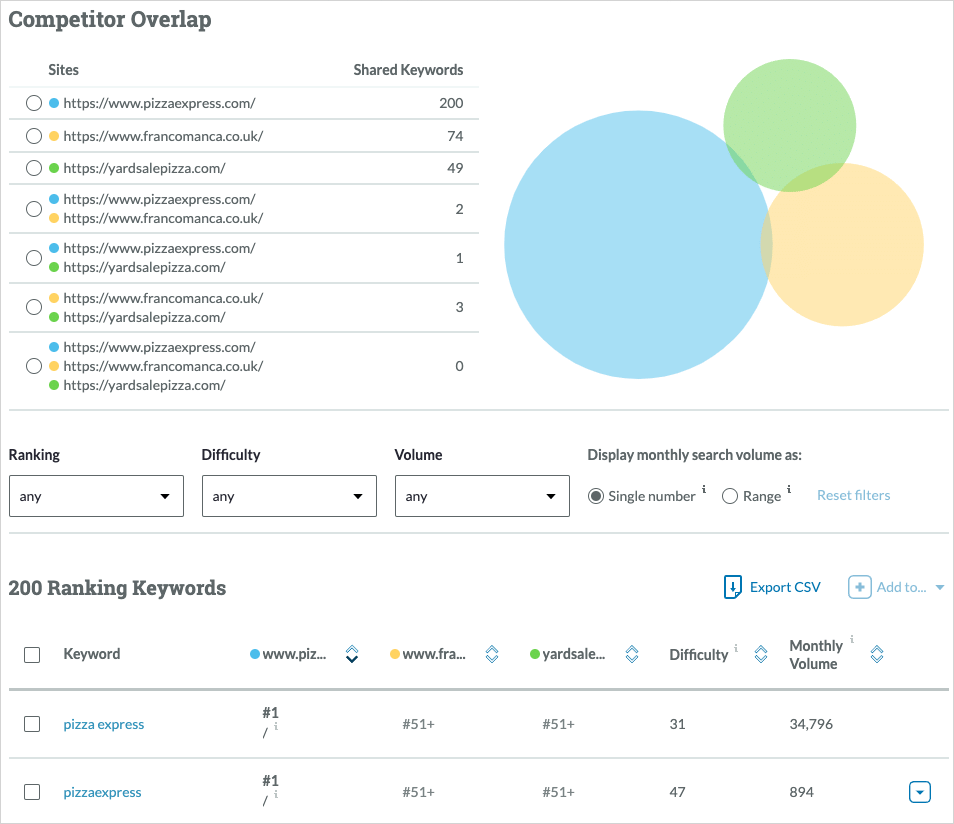Image resolution: width=954 pixels, height=824 pixels.
Task: Sort by Monthly Volume column arrows
Action: [877, 654]
